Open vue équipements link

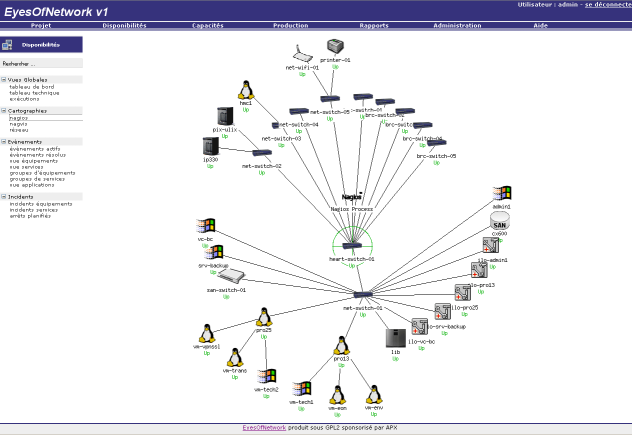[34, 161]
